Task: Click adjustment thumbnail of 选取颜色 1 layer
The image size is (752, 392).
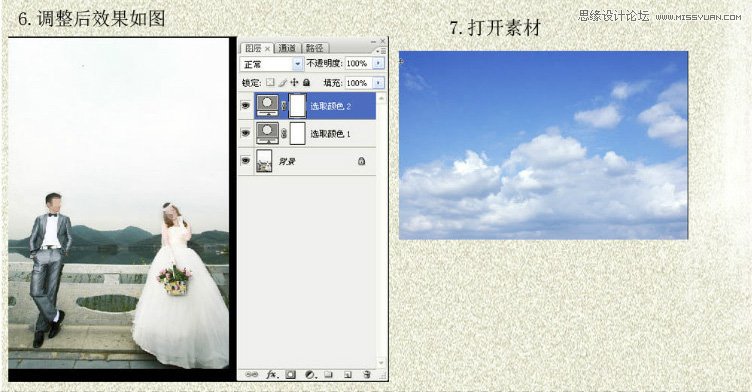Action: [268, 133]
